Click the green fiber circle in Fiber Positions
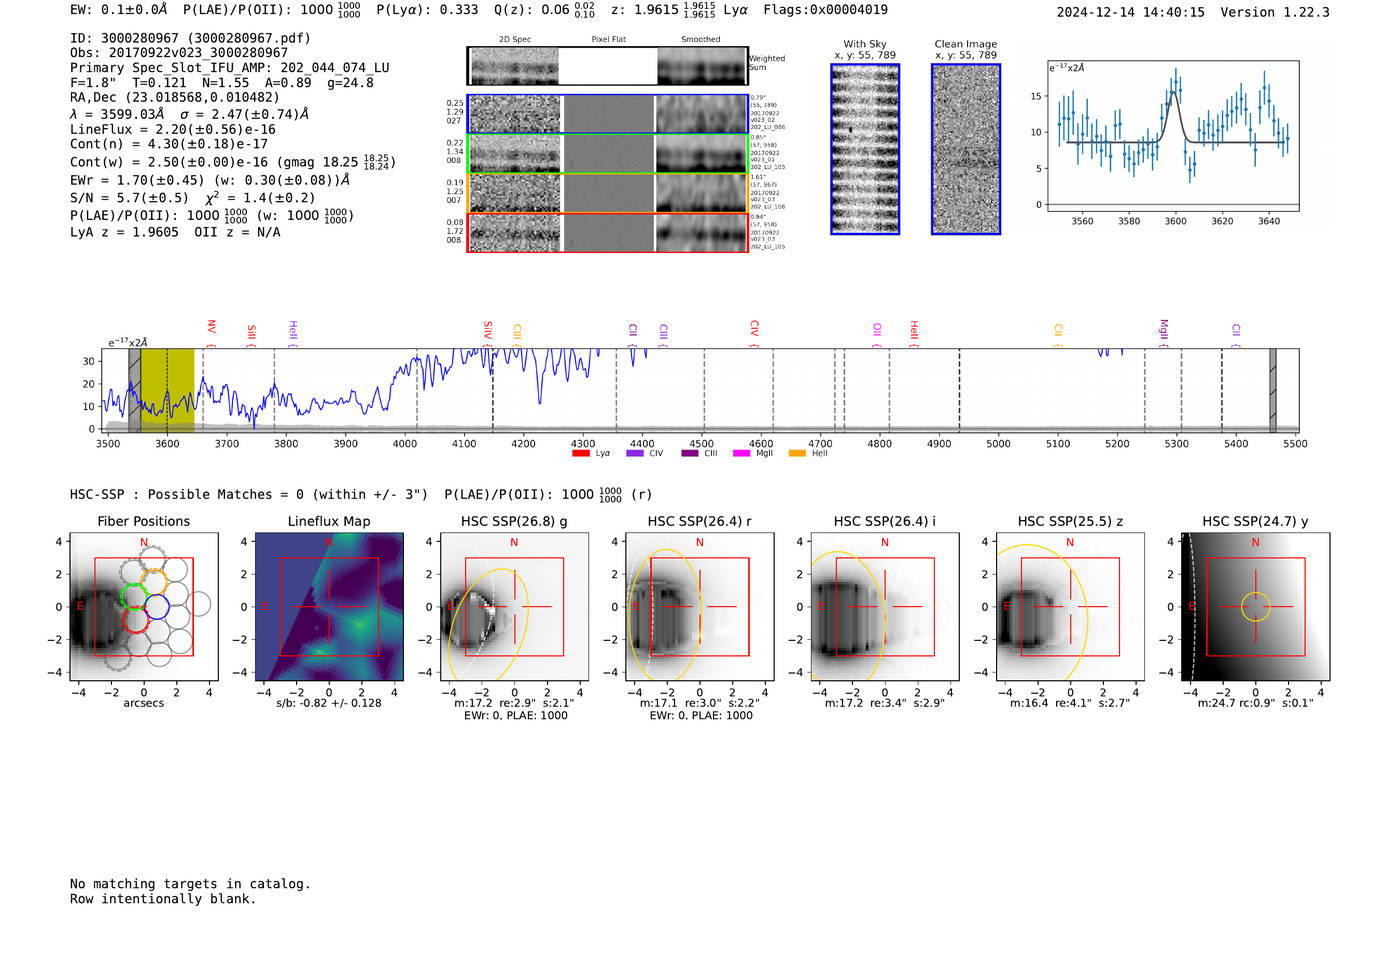1400x953 pixels. 133,599
